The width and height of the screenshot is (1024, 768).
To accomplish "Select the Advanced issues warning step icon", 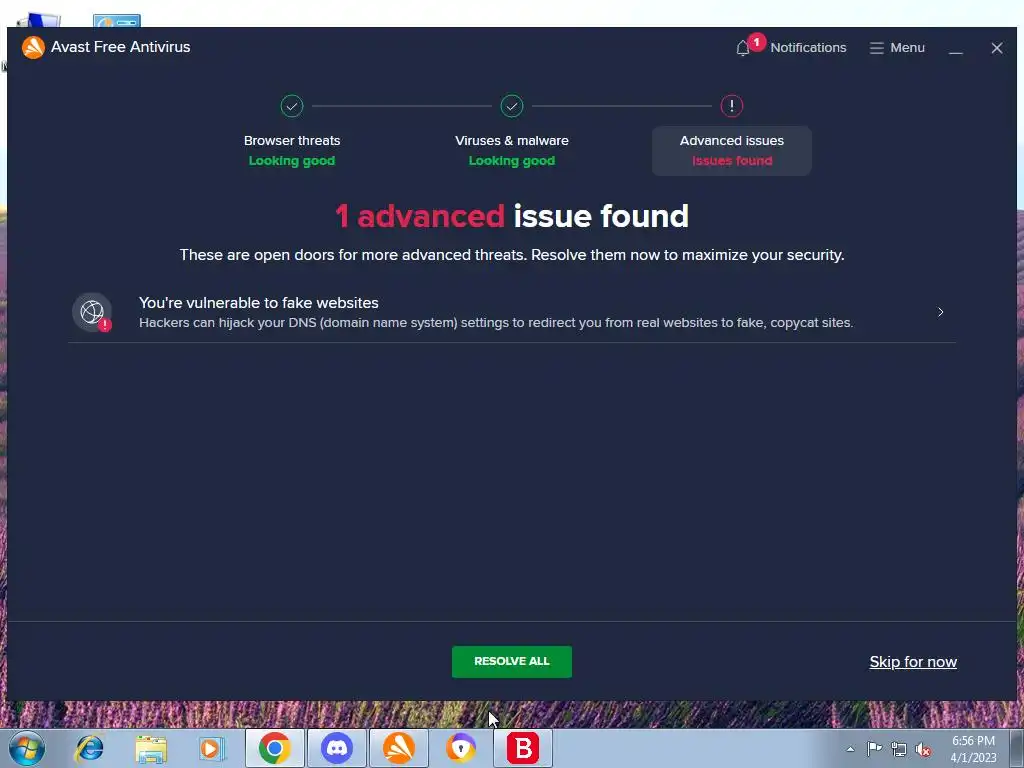I will 731,106.
